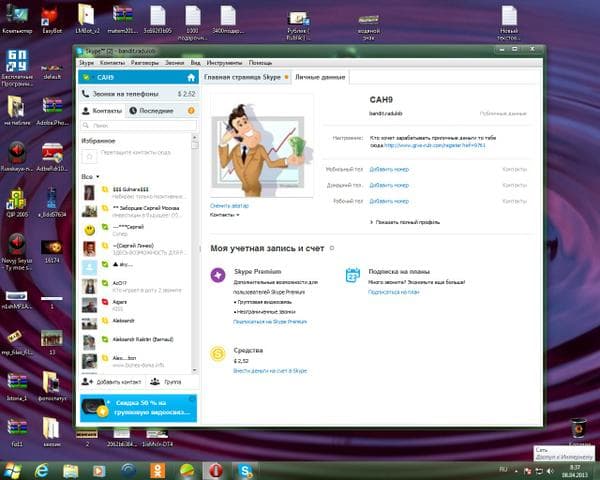Switch to the Главная страница Skype tab

point(246,77)
